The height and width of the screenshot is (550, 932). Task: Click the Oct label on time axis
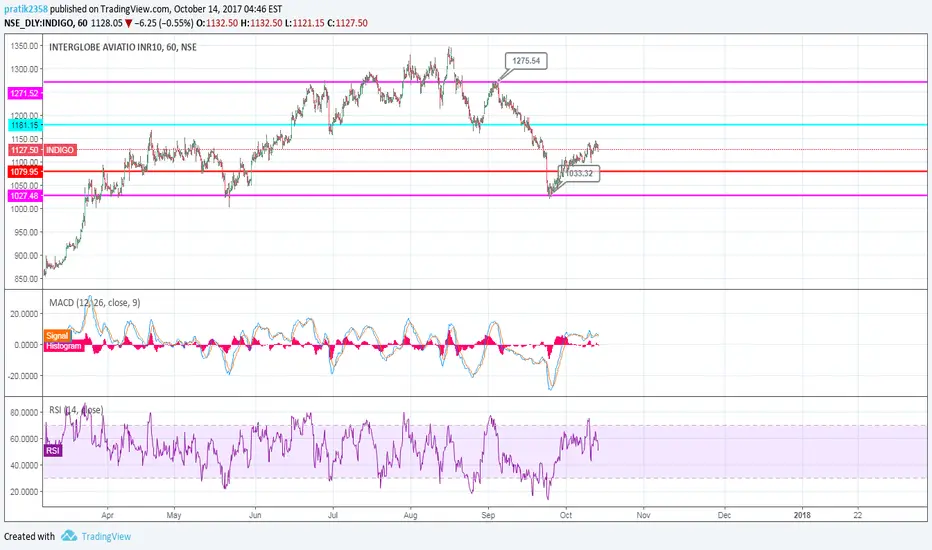(x=566, y=515)
